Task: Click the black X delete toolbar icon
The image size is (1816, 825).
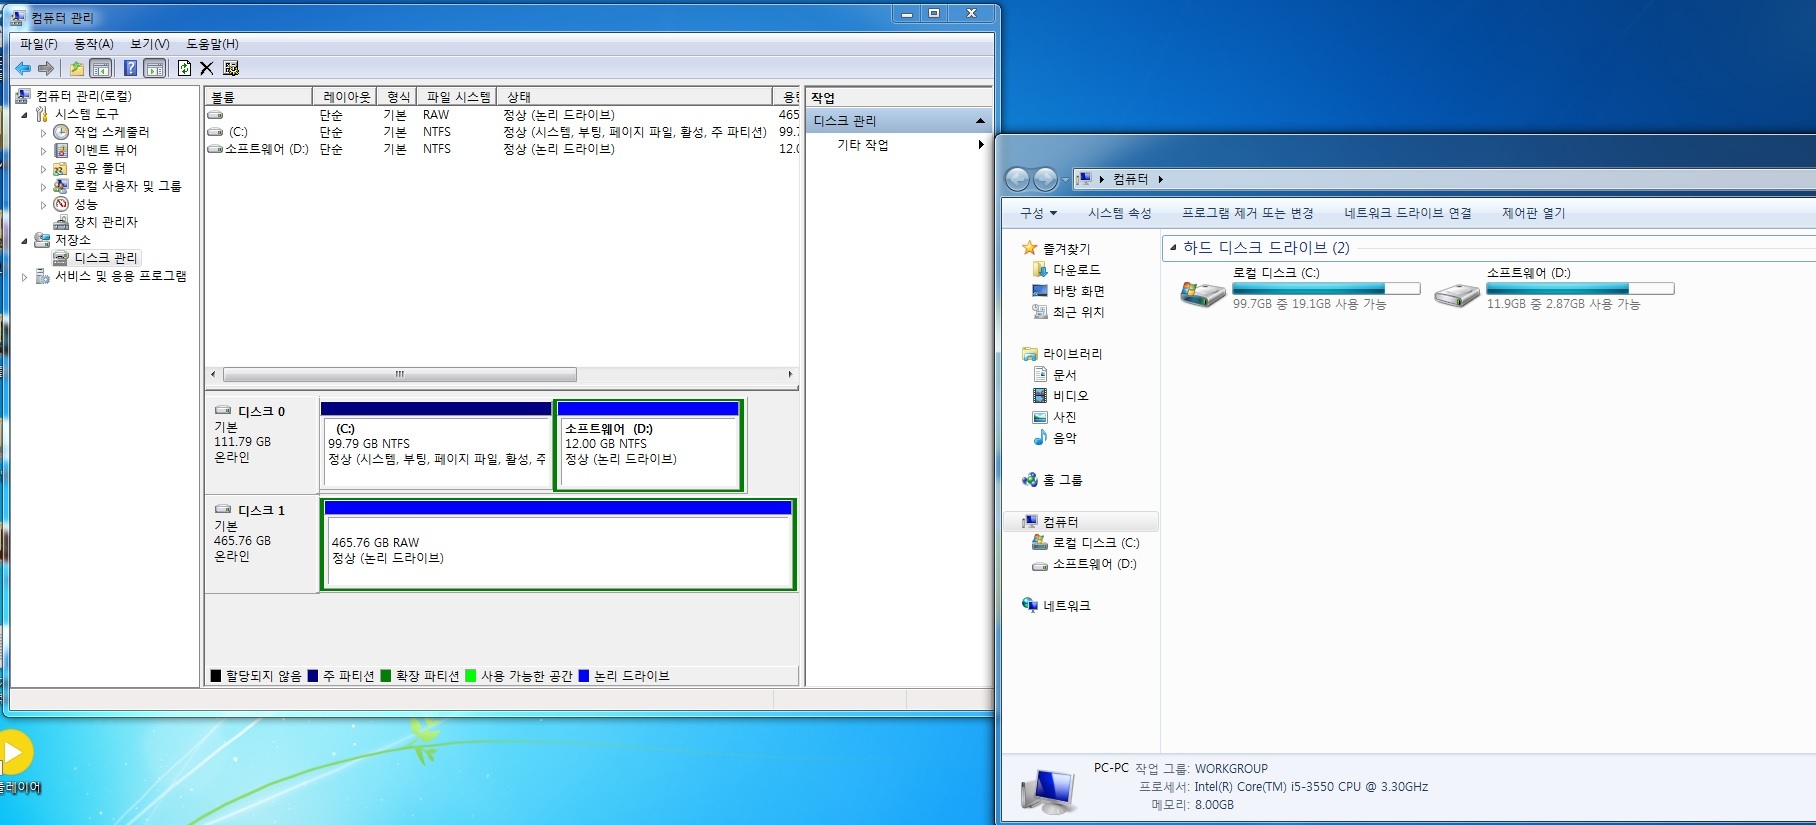Action: point(206,68)
